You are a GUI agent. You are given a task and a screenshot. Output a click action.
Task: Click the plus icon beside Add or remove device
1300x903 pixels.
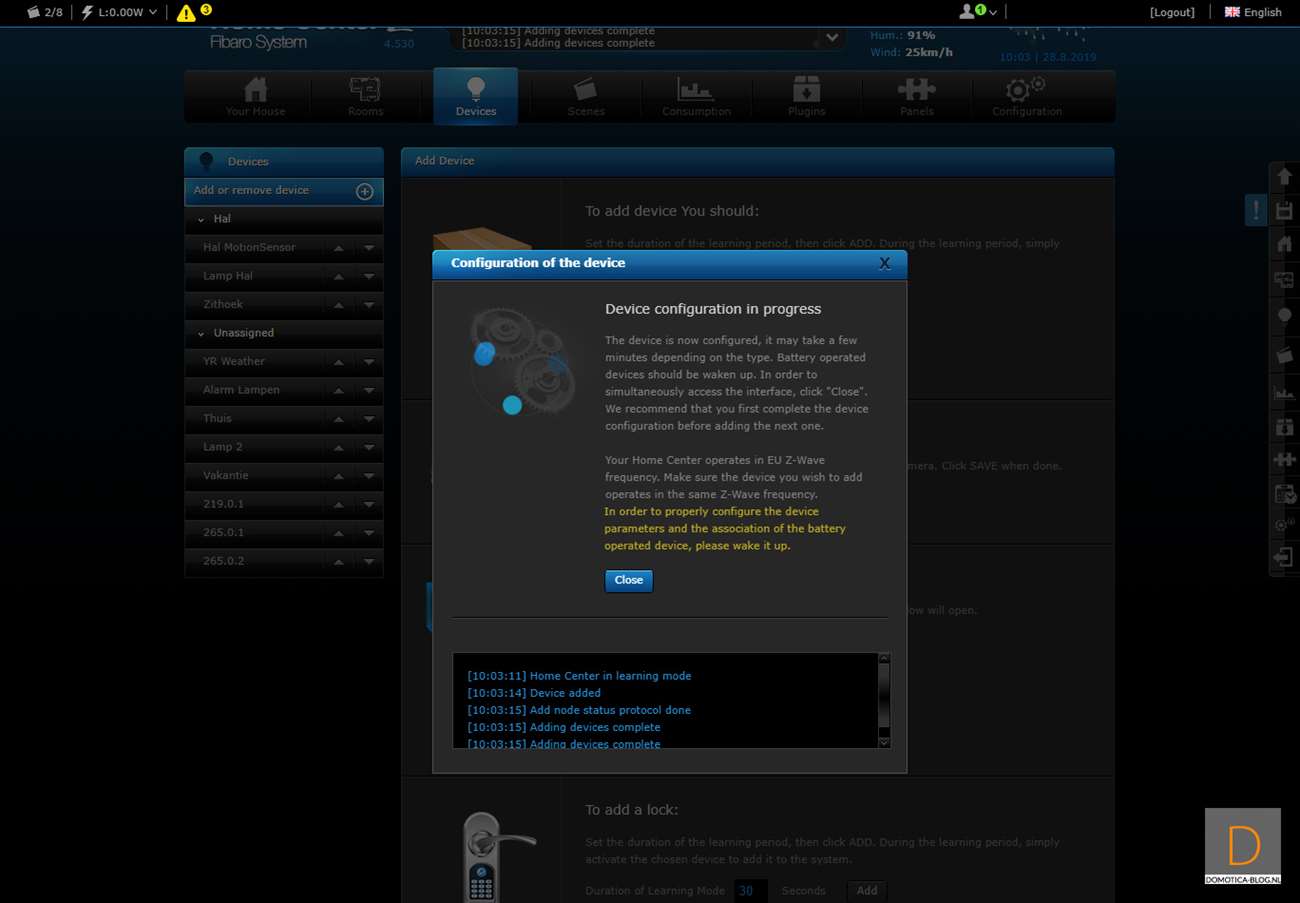(365, 191)
